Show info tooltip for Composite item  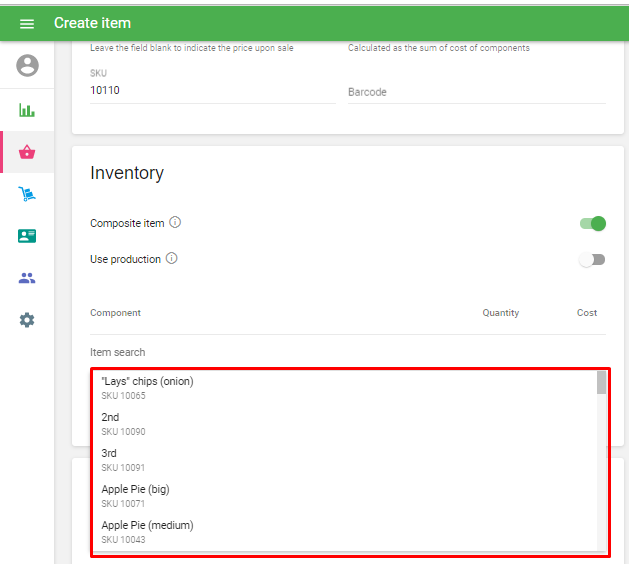pos(175,223)
